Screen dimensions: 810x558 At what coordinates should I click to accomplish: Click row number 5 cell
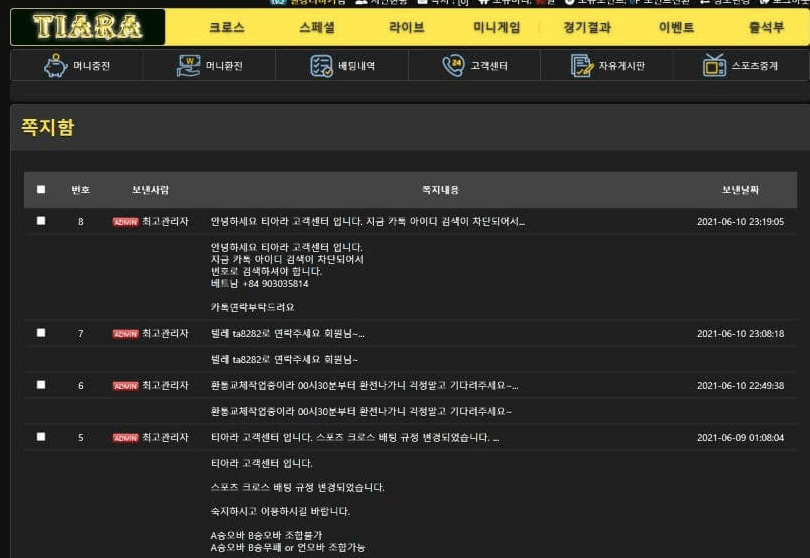pyautogui.click(x=81, y=438)
